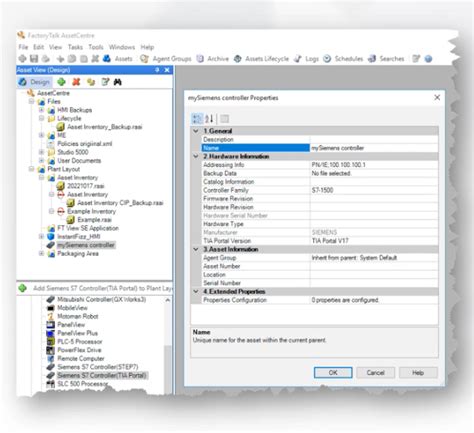Select mySiemens controller in tree
Screen dimensions: 474x433
[x=86, y=245]
